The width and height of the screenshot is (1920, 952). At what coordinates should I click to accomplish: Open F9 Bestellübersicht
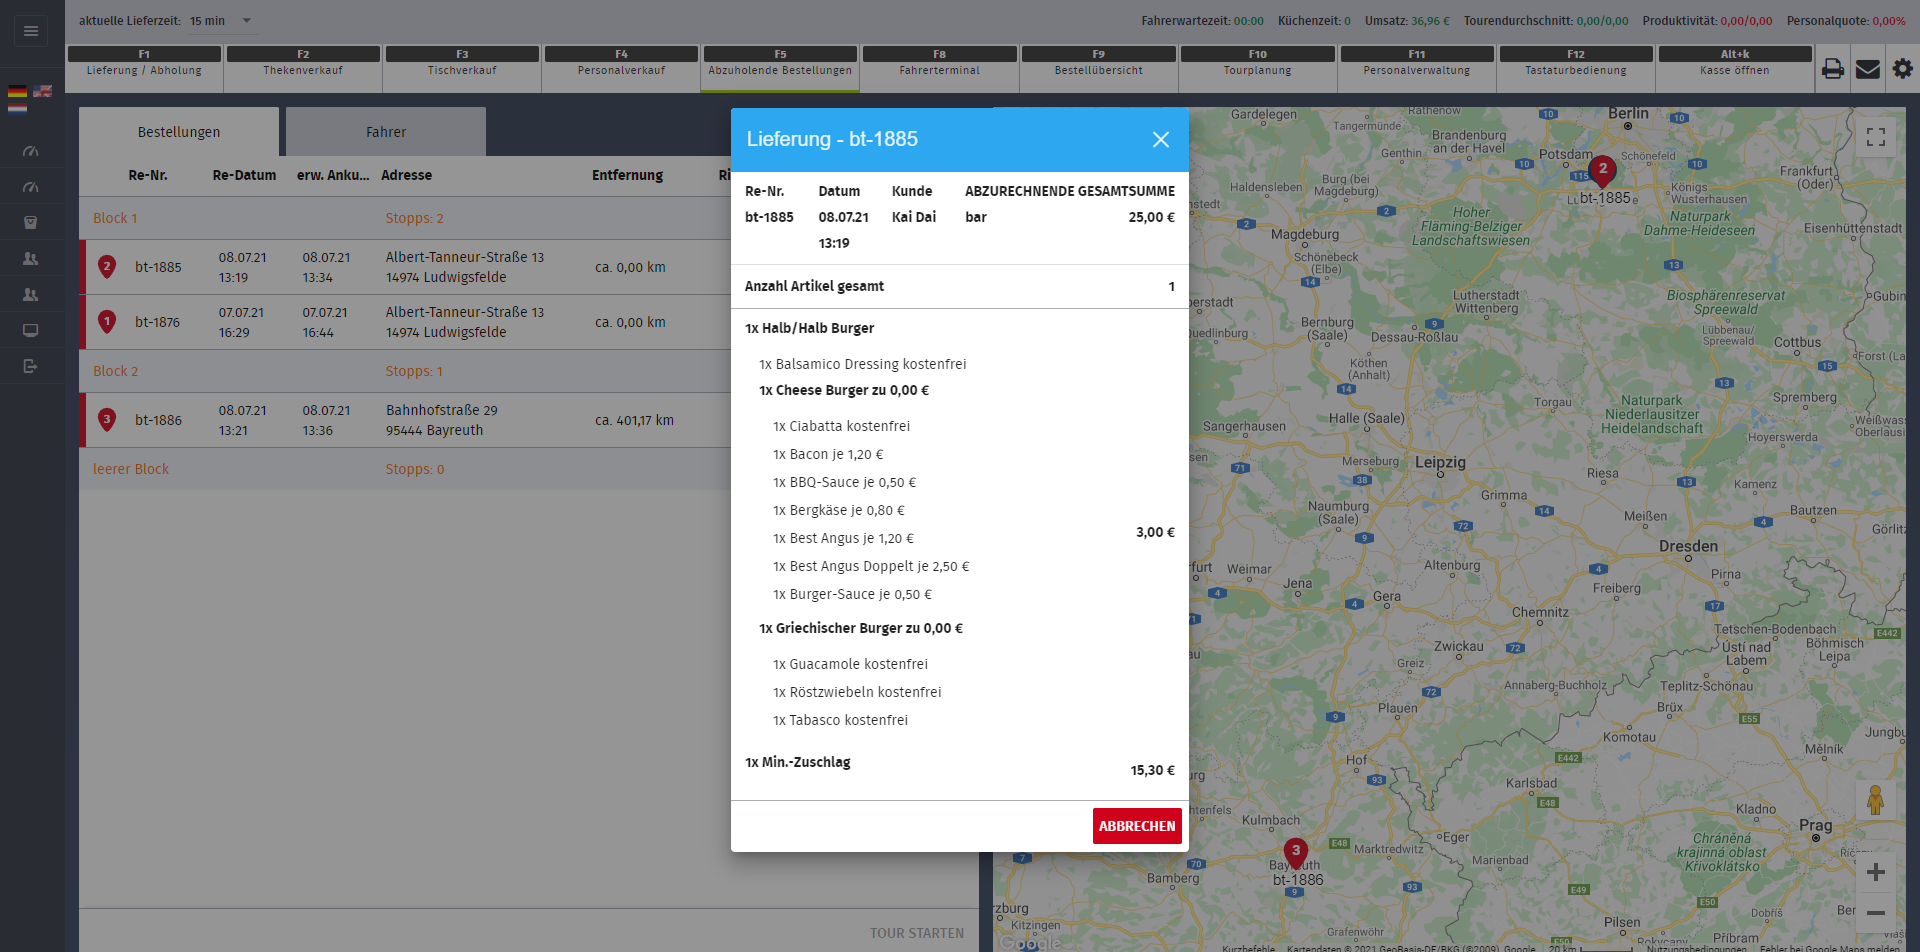coord(1098,69)
